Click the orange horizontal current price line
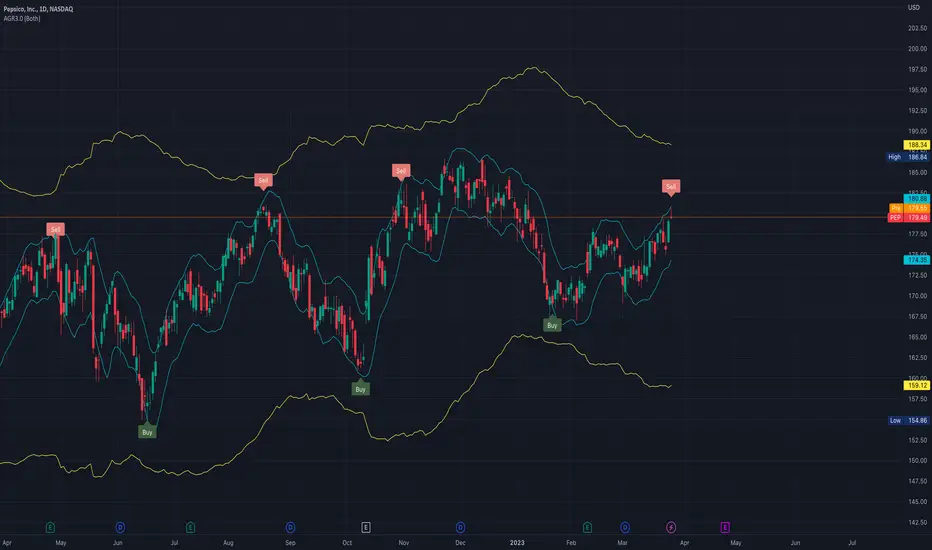Image resolution: width=932 pixels, height=550 pixels. (x=443, y=217)
